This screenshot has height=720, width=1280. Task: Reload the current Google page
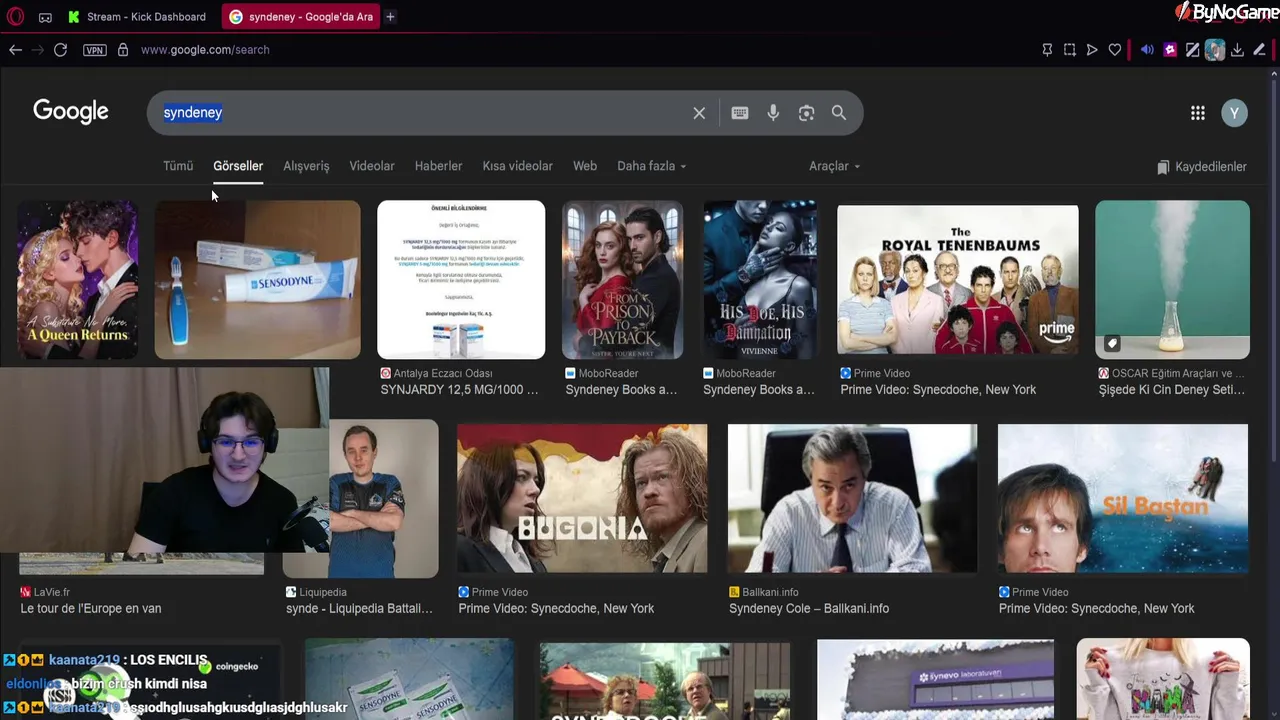[x=61, y=50]
